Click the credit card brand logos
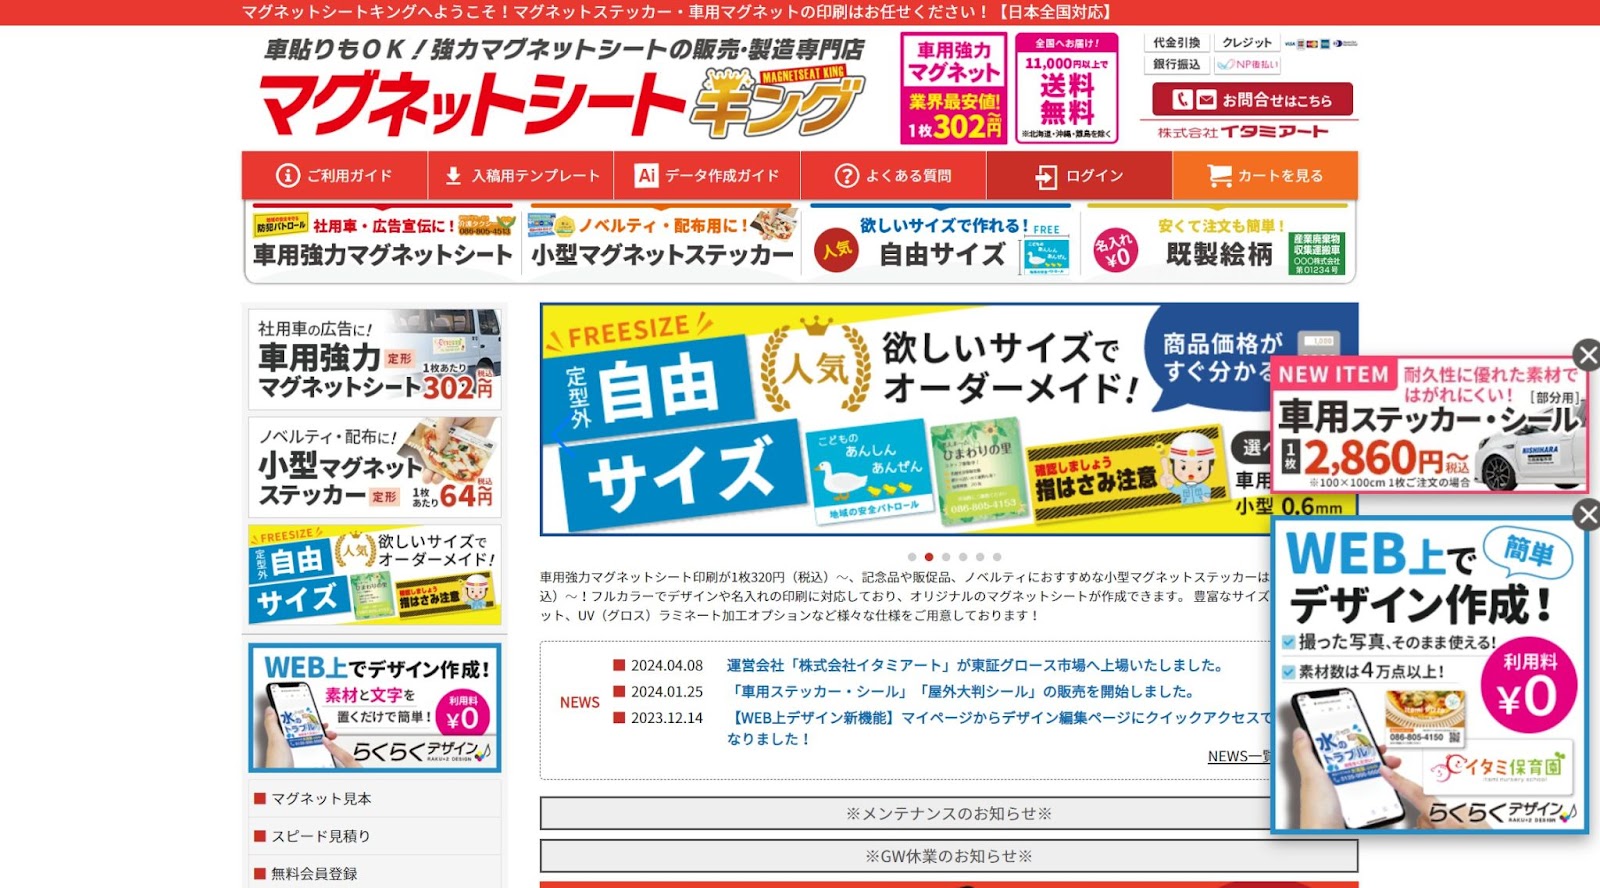Screen dimensions: 1600x888 coord(1320,44)
